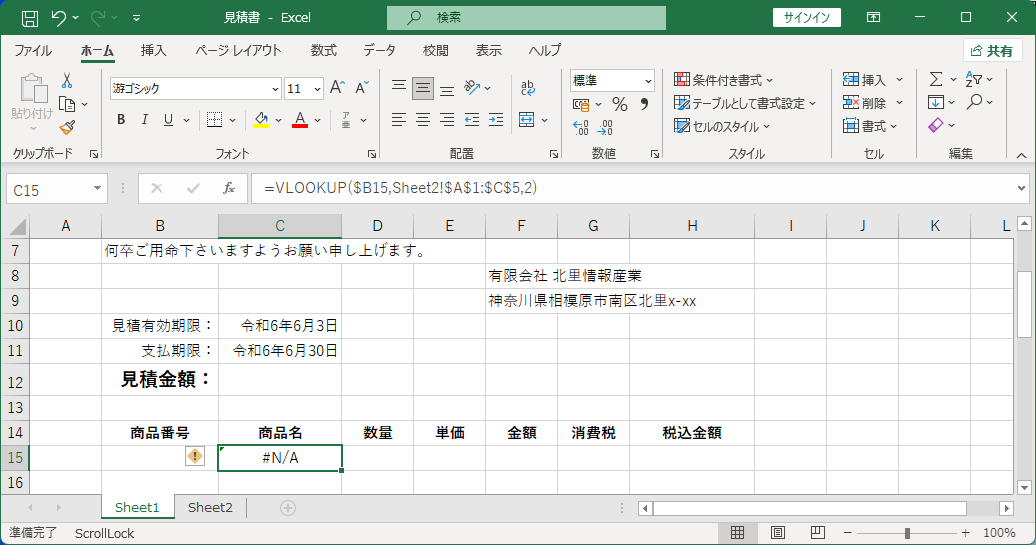This screenshot has height=545, width=1036.
Task: Open the Sort and Filter tool
Action: click(973, 79)
